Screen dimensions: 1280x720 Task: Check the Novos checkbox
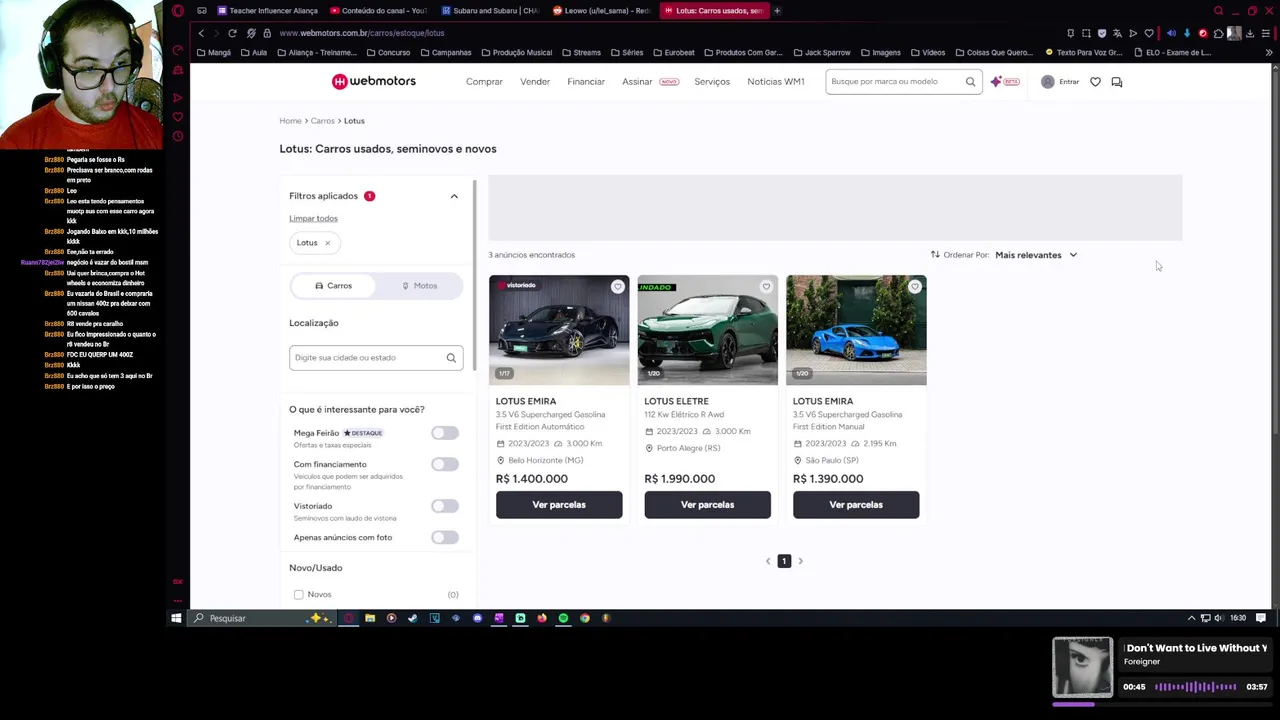click(x=298, y=595)
